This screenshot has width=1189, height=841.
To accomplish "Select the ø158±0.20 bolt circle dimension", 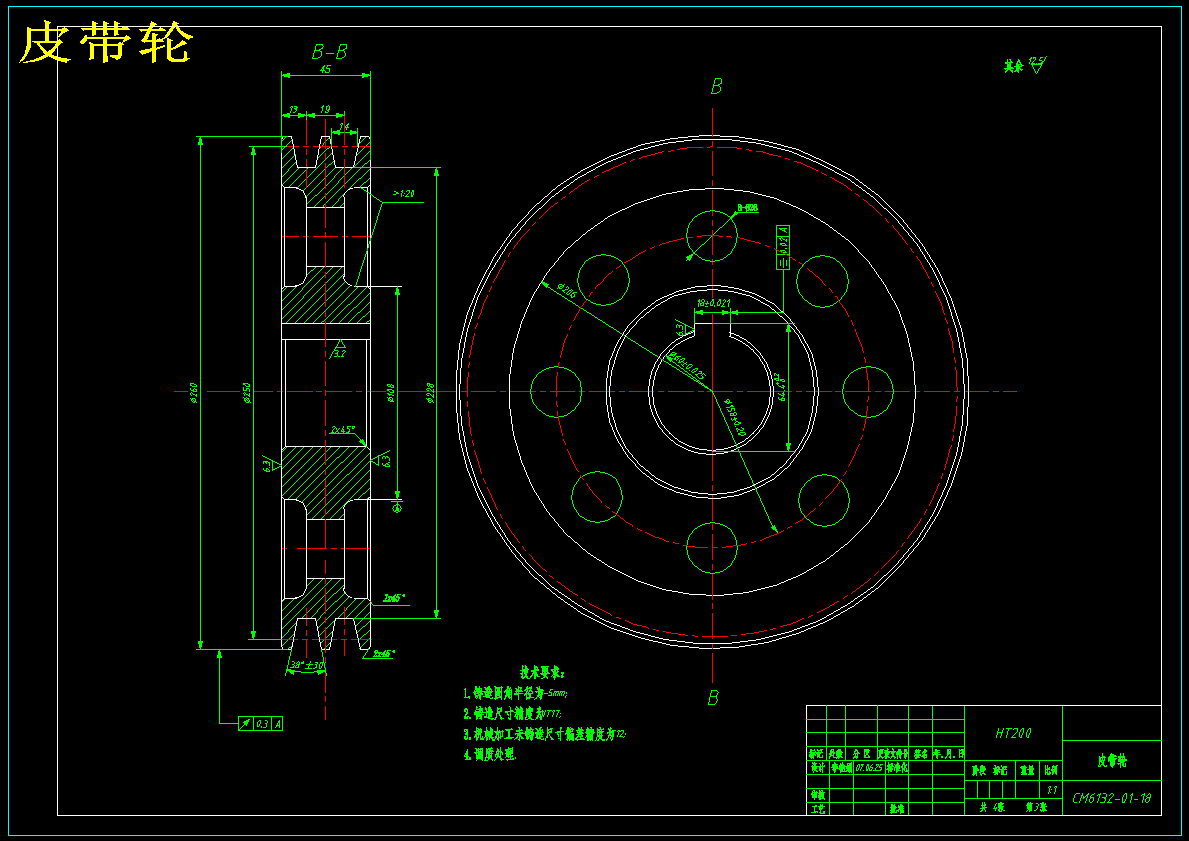I will point(736,419).
